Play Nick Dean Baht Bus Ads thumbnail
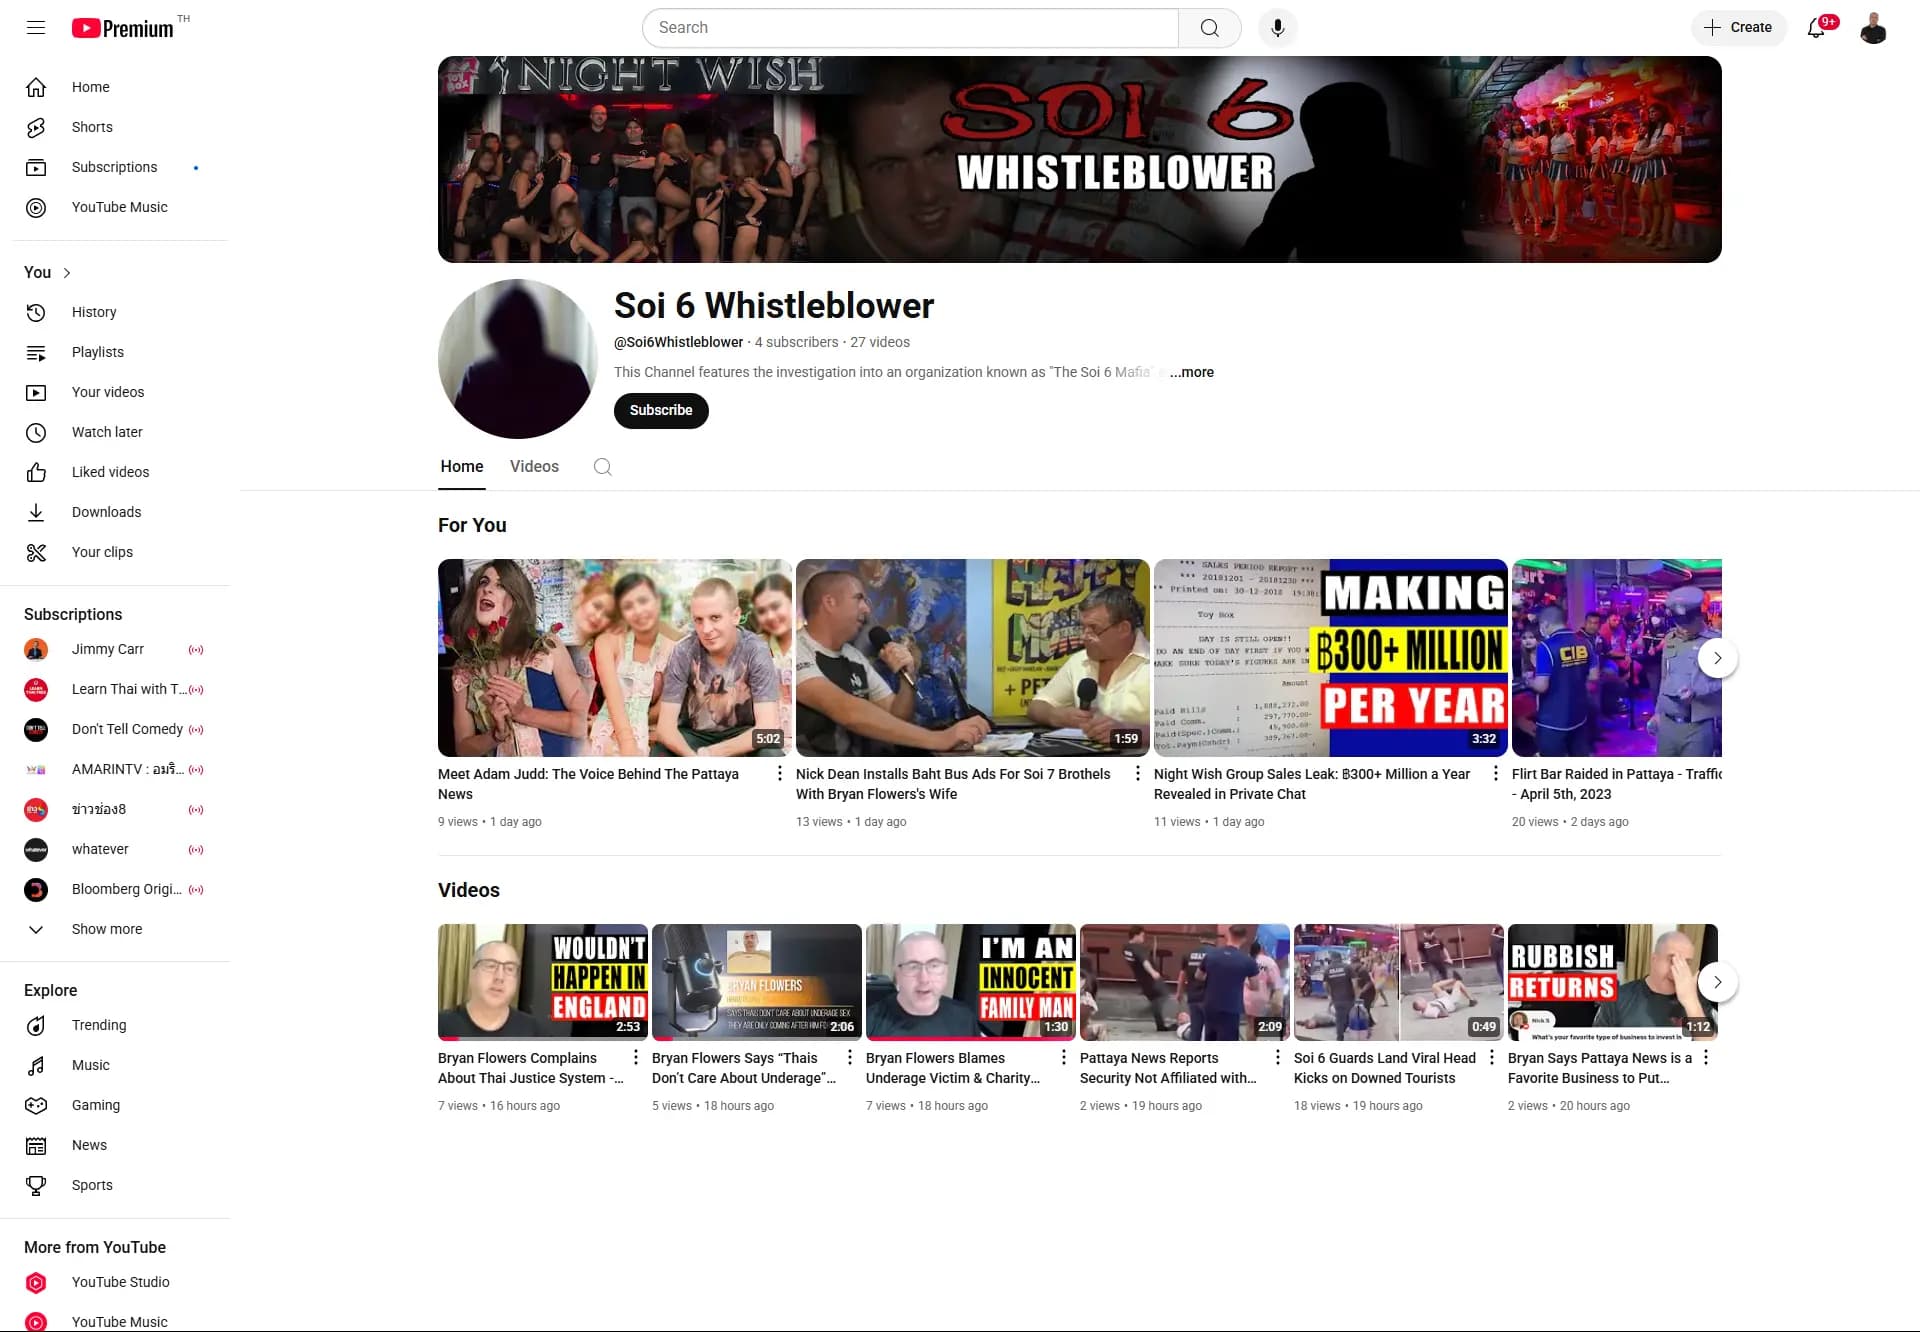Screen dimensions: 1920x1332 tap(973, 658)
